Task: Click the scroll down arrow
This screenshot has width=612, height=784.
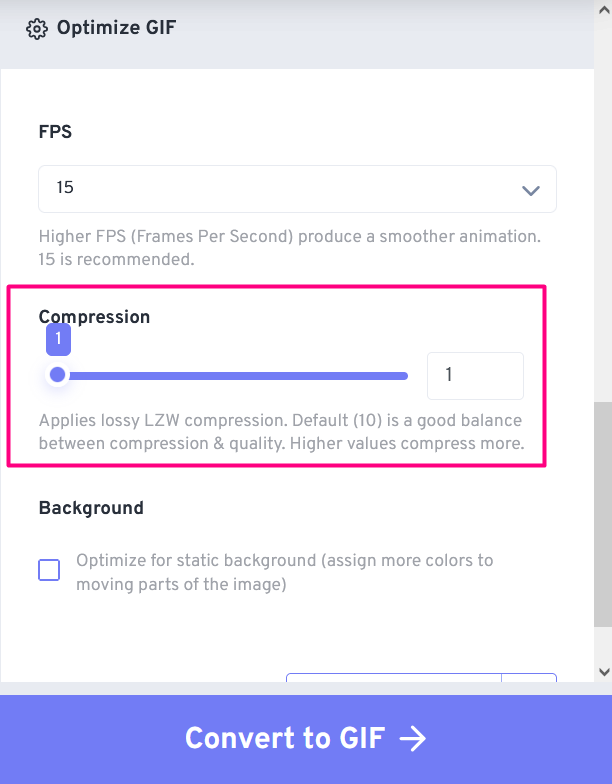Action: 602,672
